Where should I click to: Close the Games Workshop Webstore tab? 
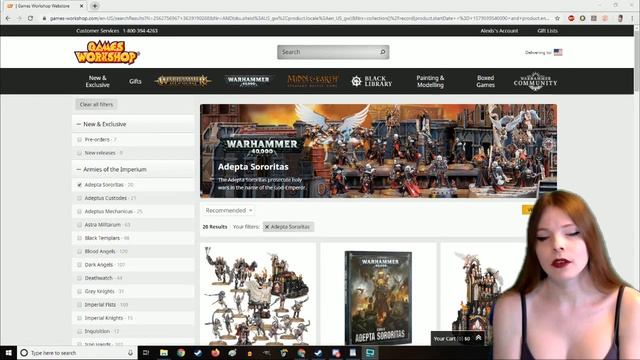[x=82, y=6]
